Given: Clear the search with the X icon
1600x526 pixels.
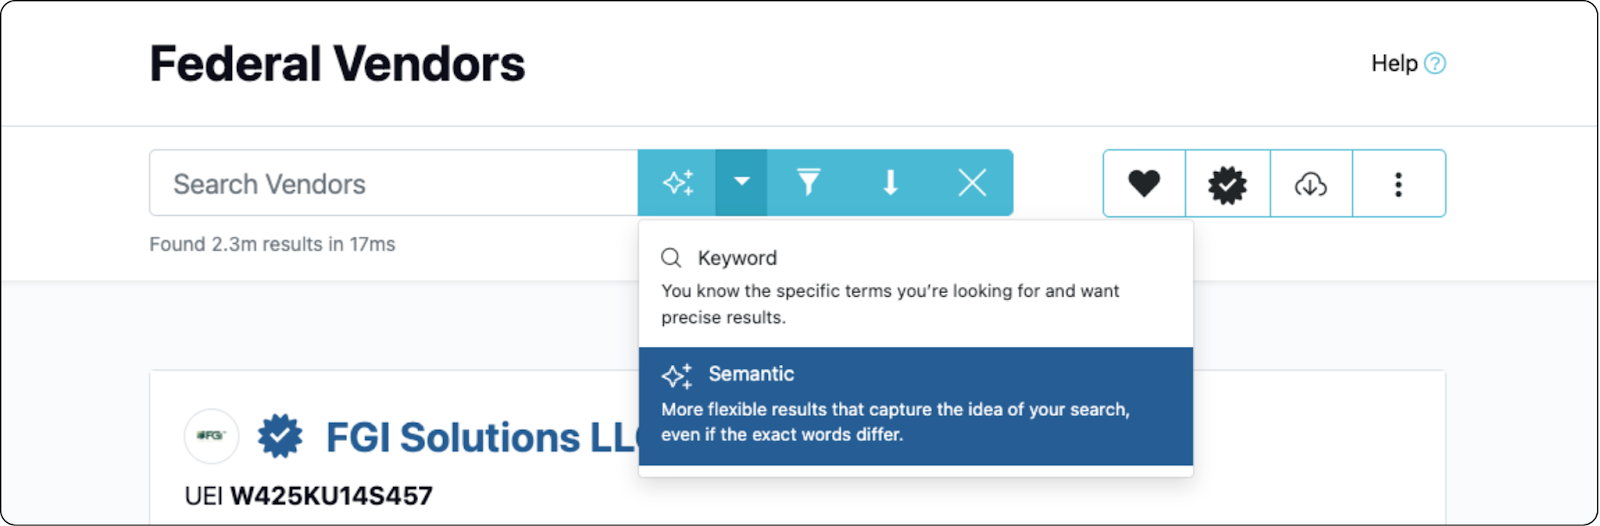Looking at the screenshot, I should click(x=972, y=183).
